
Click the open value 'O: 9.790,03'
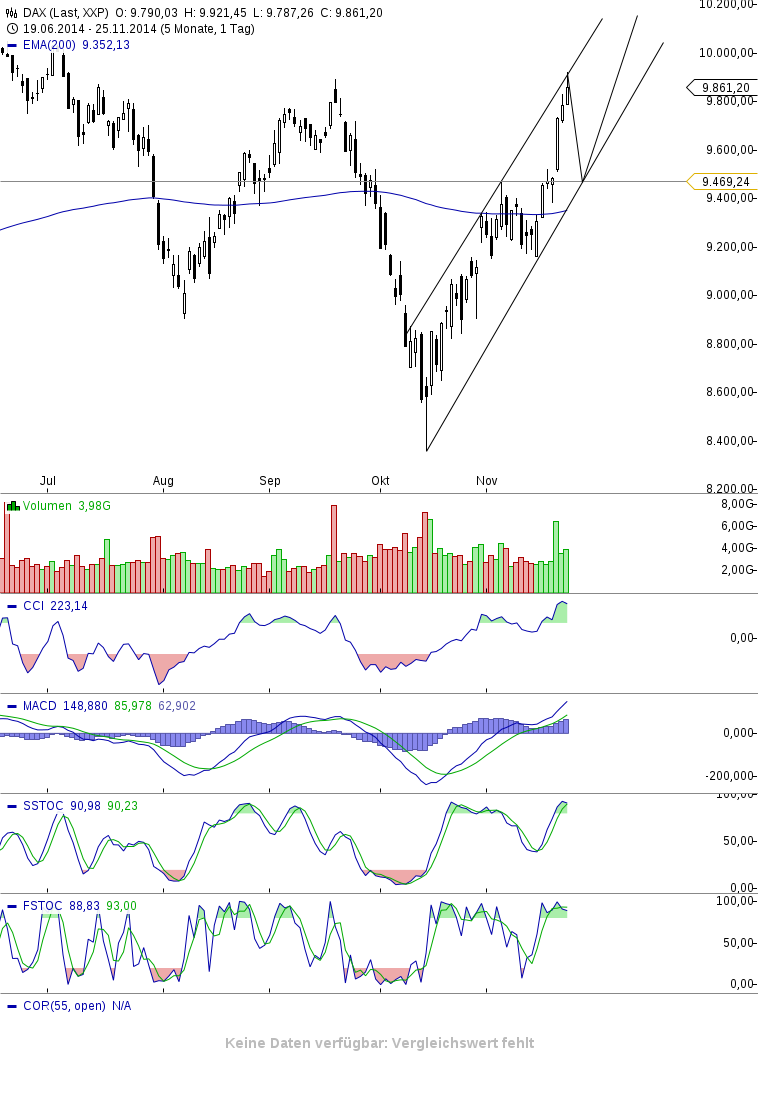click(x=146, y=13)
